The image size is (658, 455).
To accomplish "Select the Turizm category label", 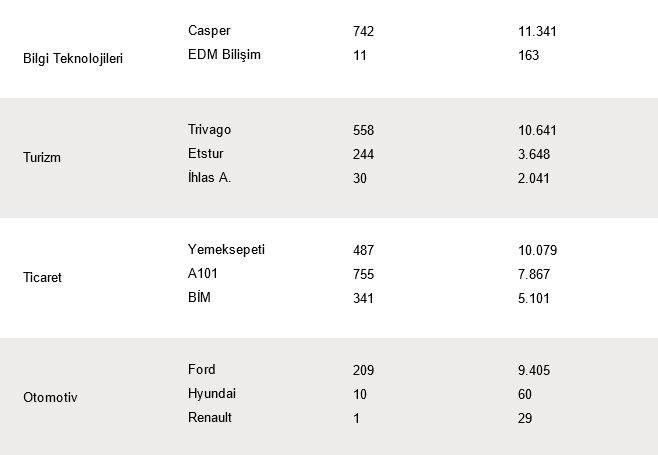I will pyautogui.click(x=42, y=157).
